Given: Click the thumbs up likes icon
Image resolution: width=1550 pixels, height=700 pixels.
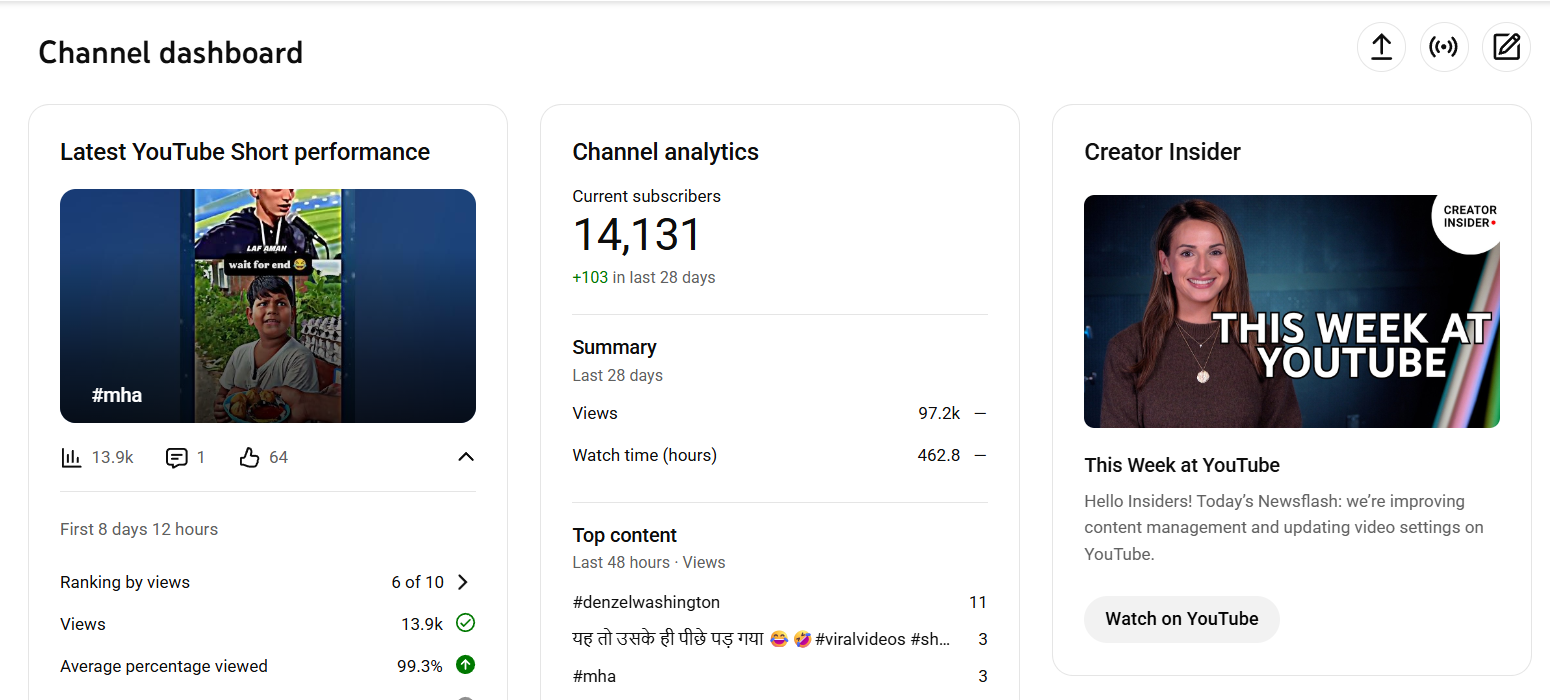Looking at the screenshot, I should (250, 458).
